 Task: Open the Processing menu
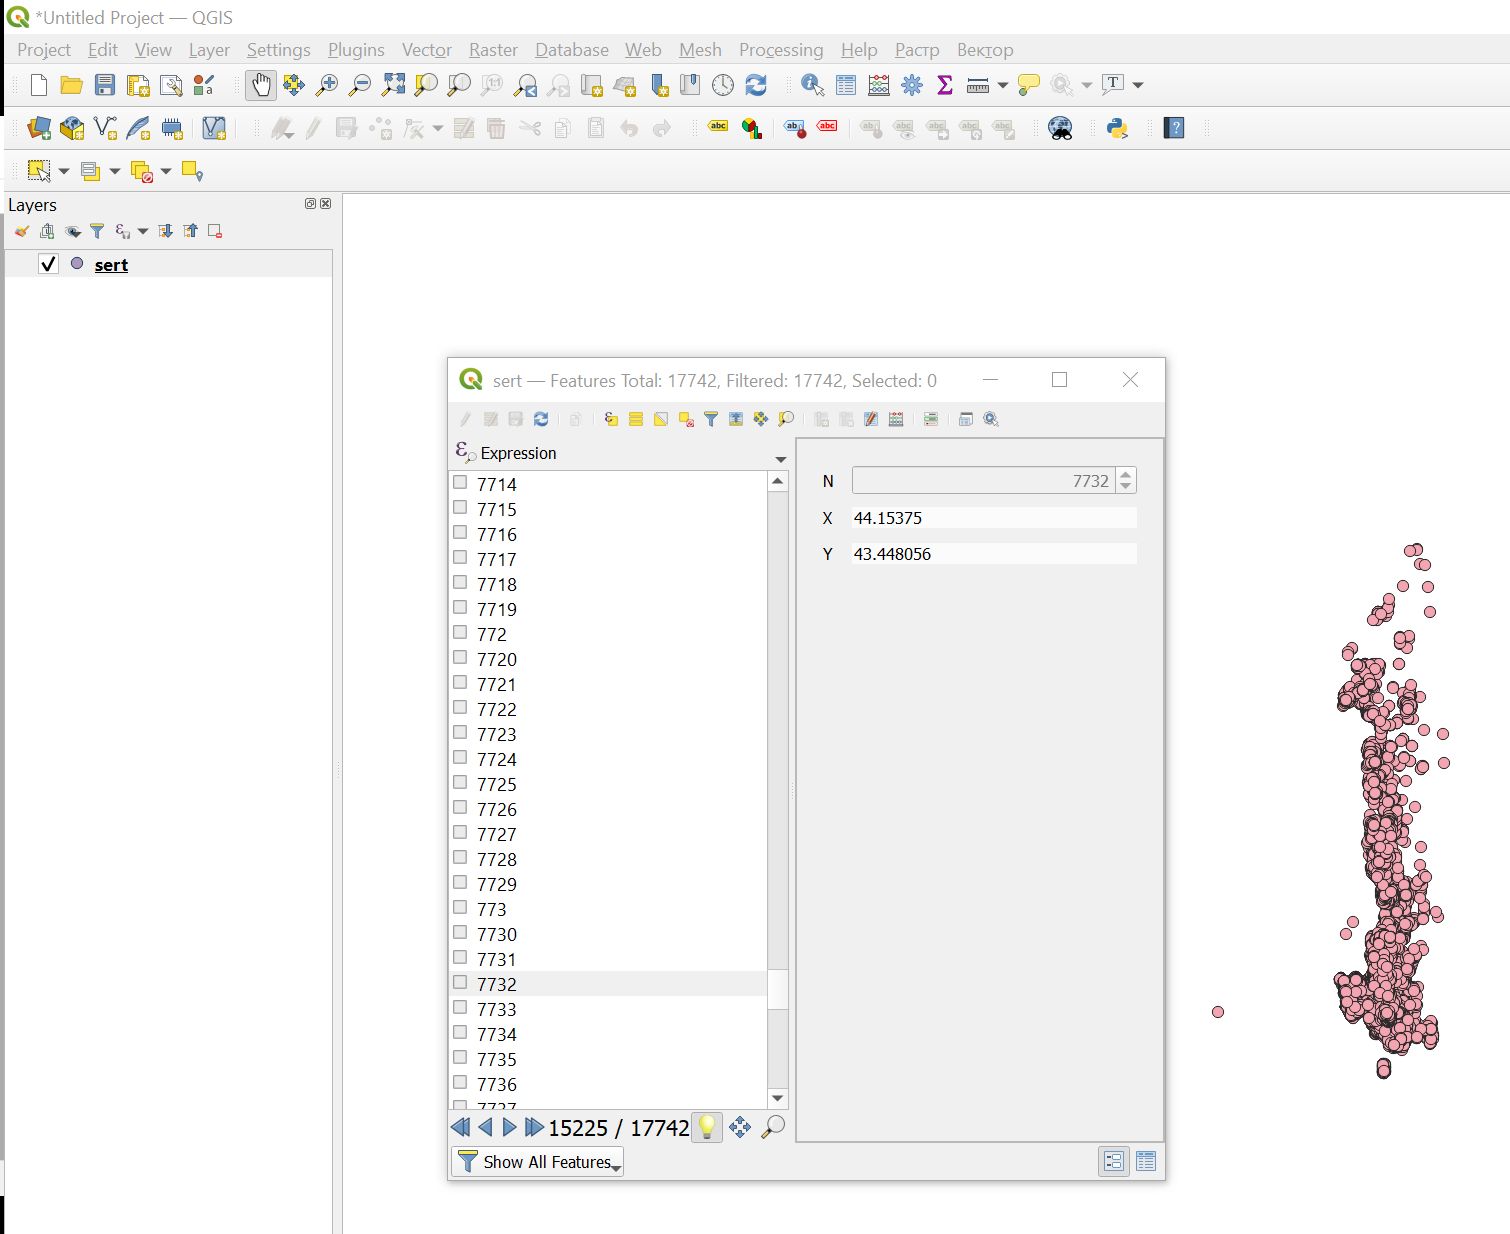click(780, 50)
